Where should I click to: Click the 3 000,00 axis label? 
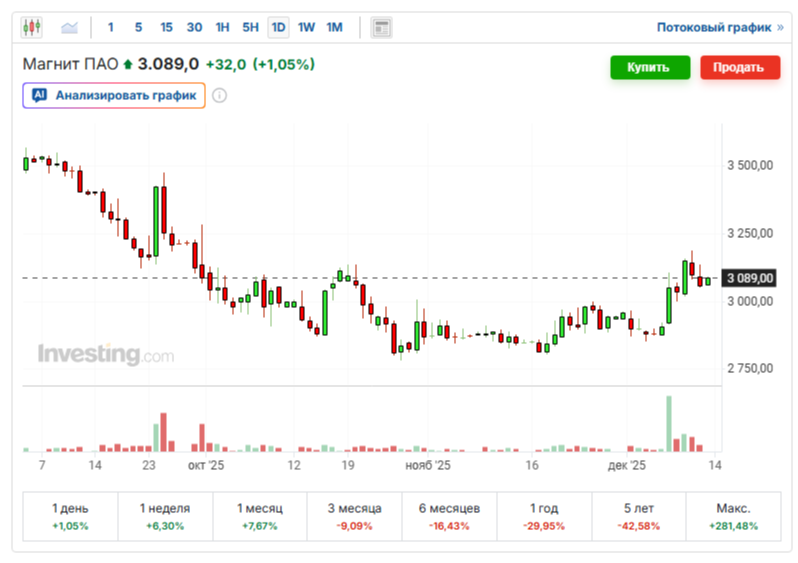point(750,301)
